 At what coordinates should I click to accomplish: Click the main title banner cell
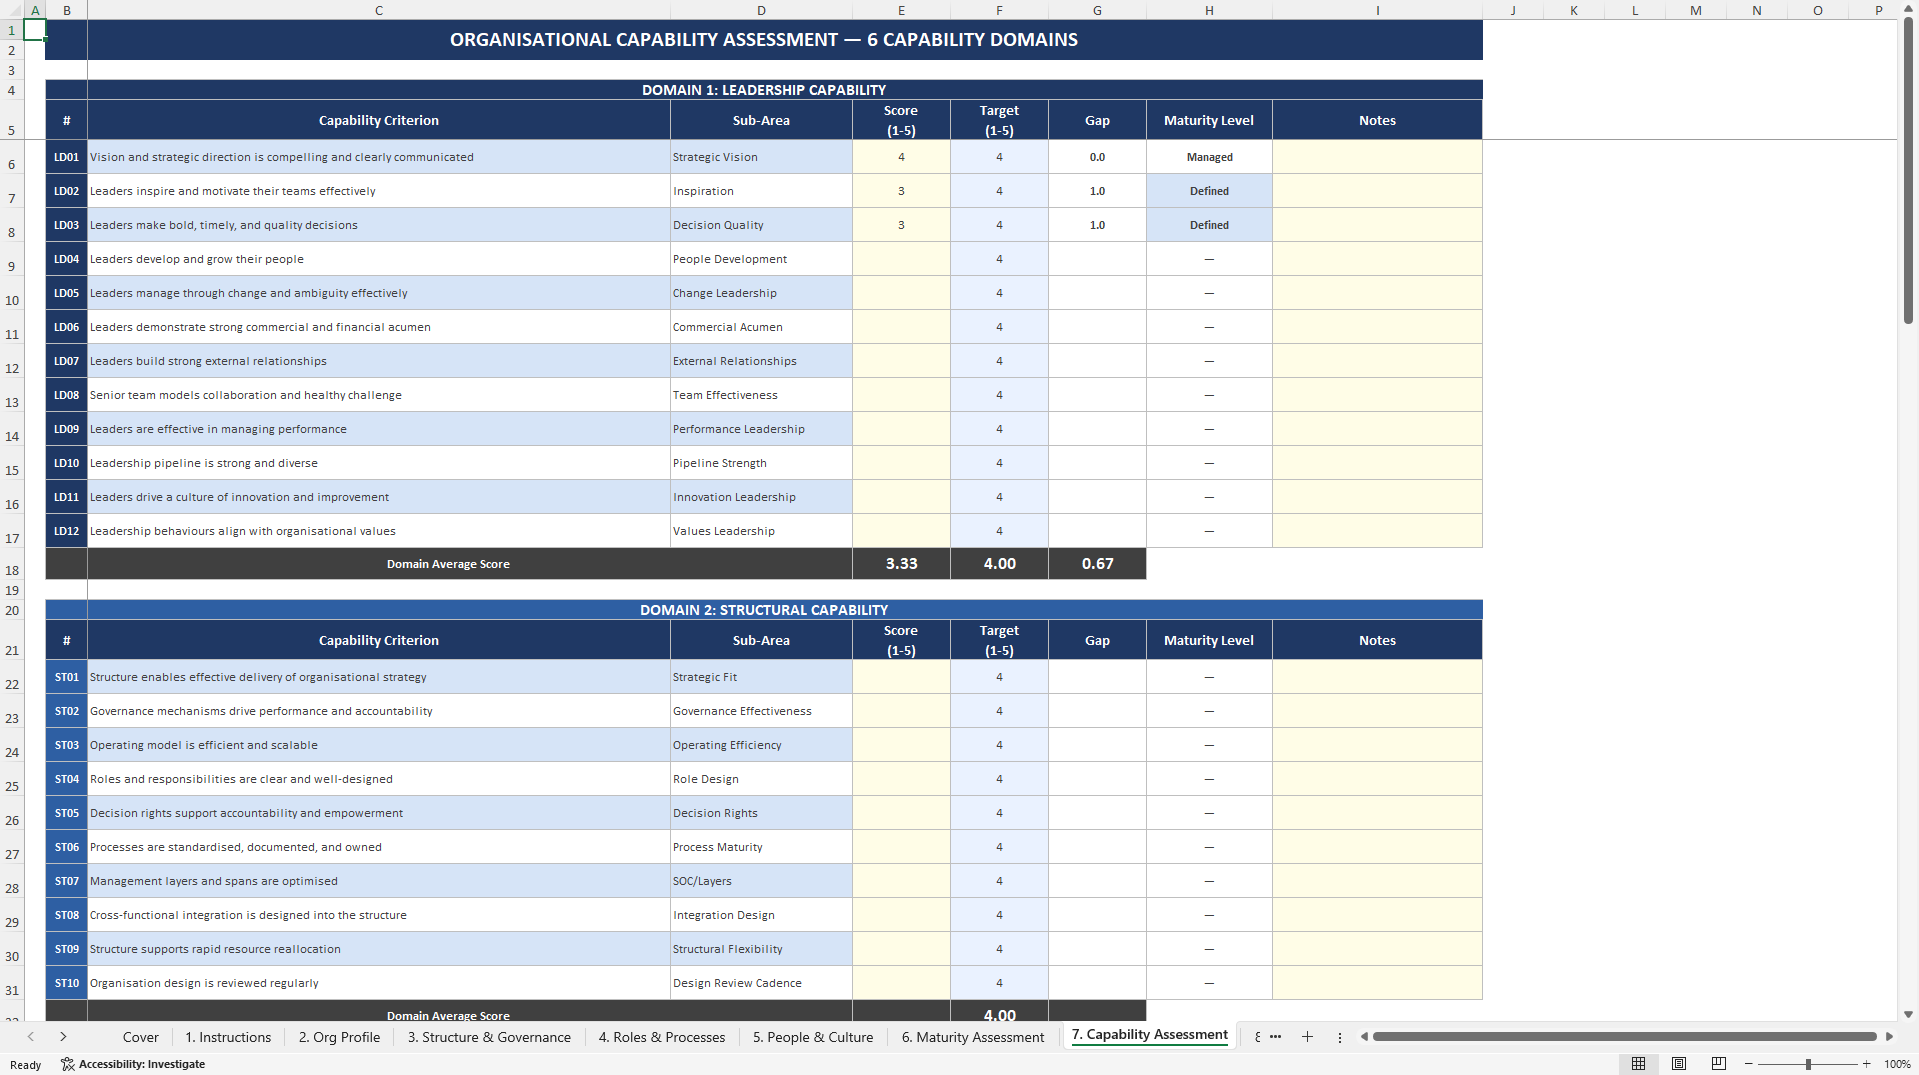click(x=764, y=40)
